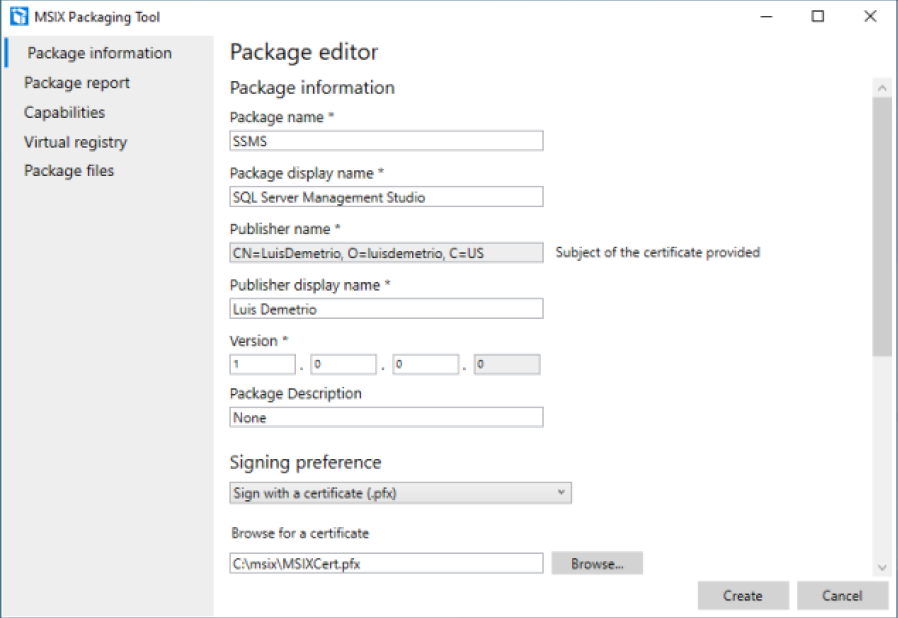Click the vertical scrollbar thumb
This screenshot has width=898, height=618.
pos(882,227)
